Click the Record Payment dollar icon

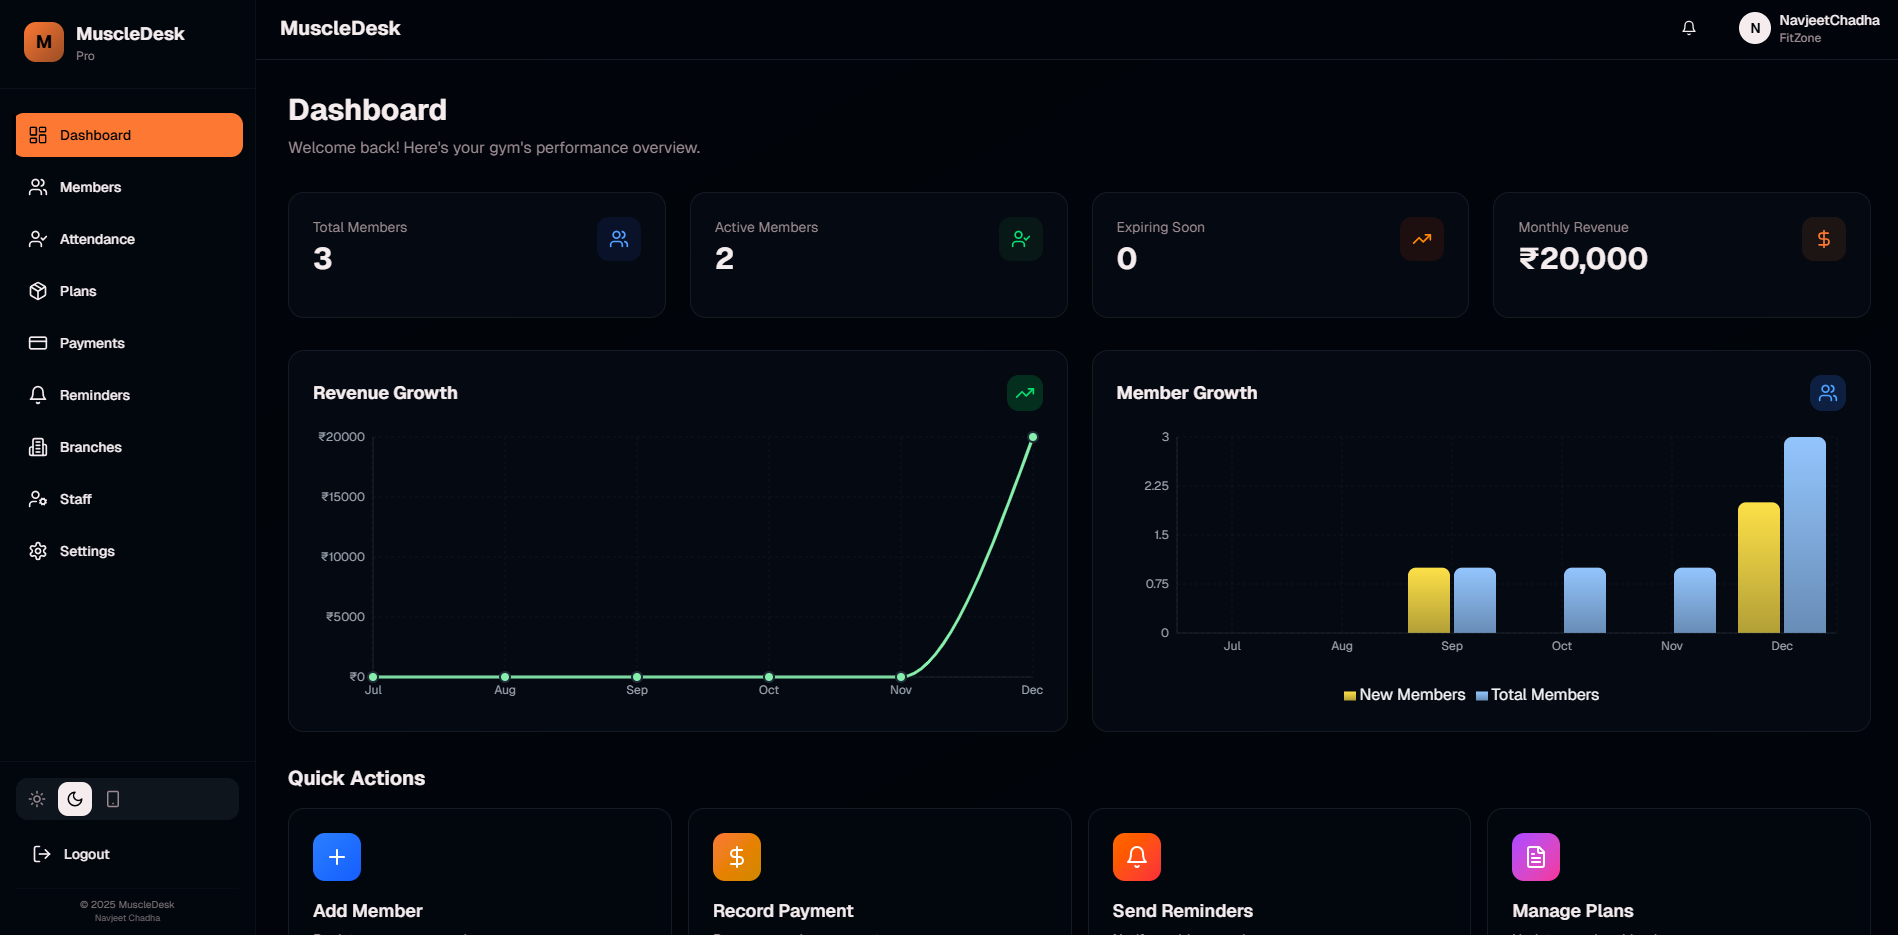737,856
